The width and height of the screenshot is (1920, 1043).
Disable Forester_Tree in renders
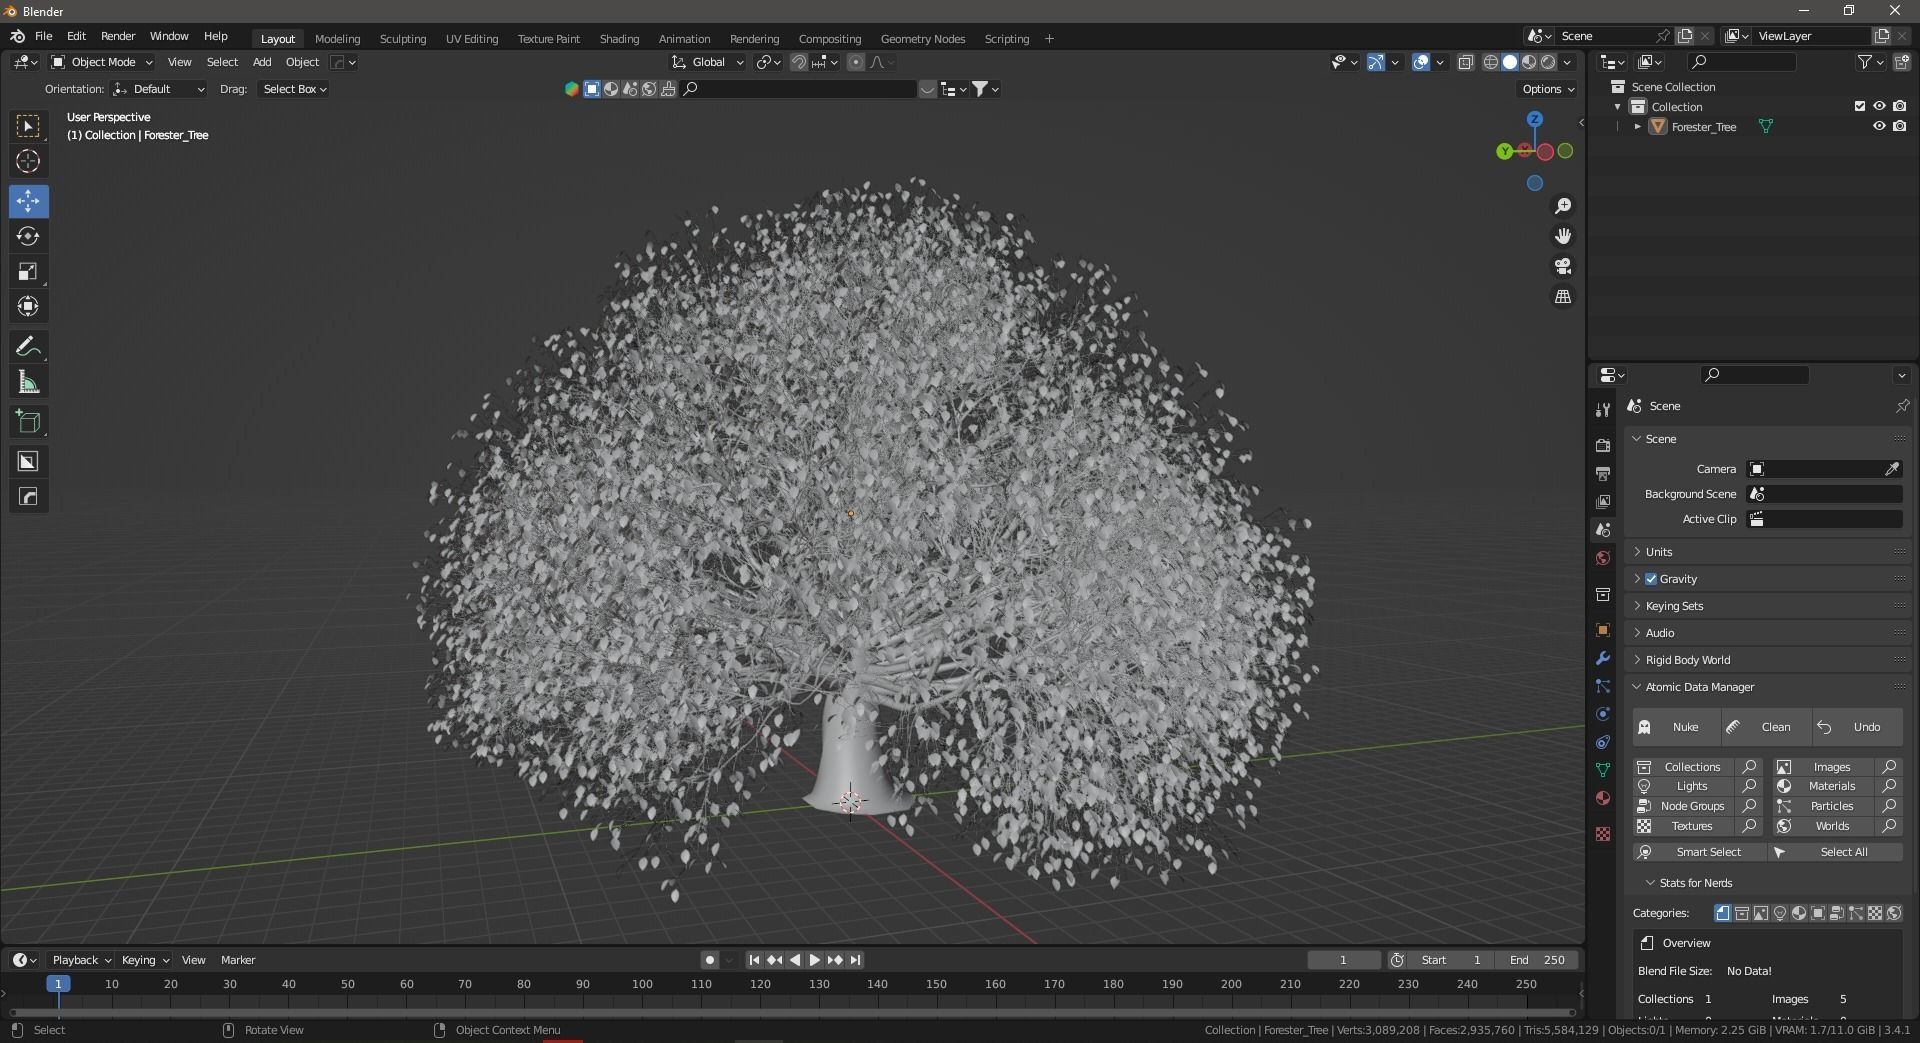coord(1899,126)
